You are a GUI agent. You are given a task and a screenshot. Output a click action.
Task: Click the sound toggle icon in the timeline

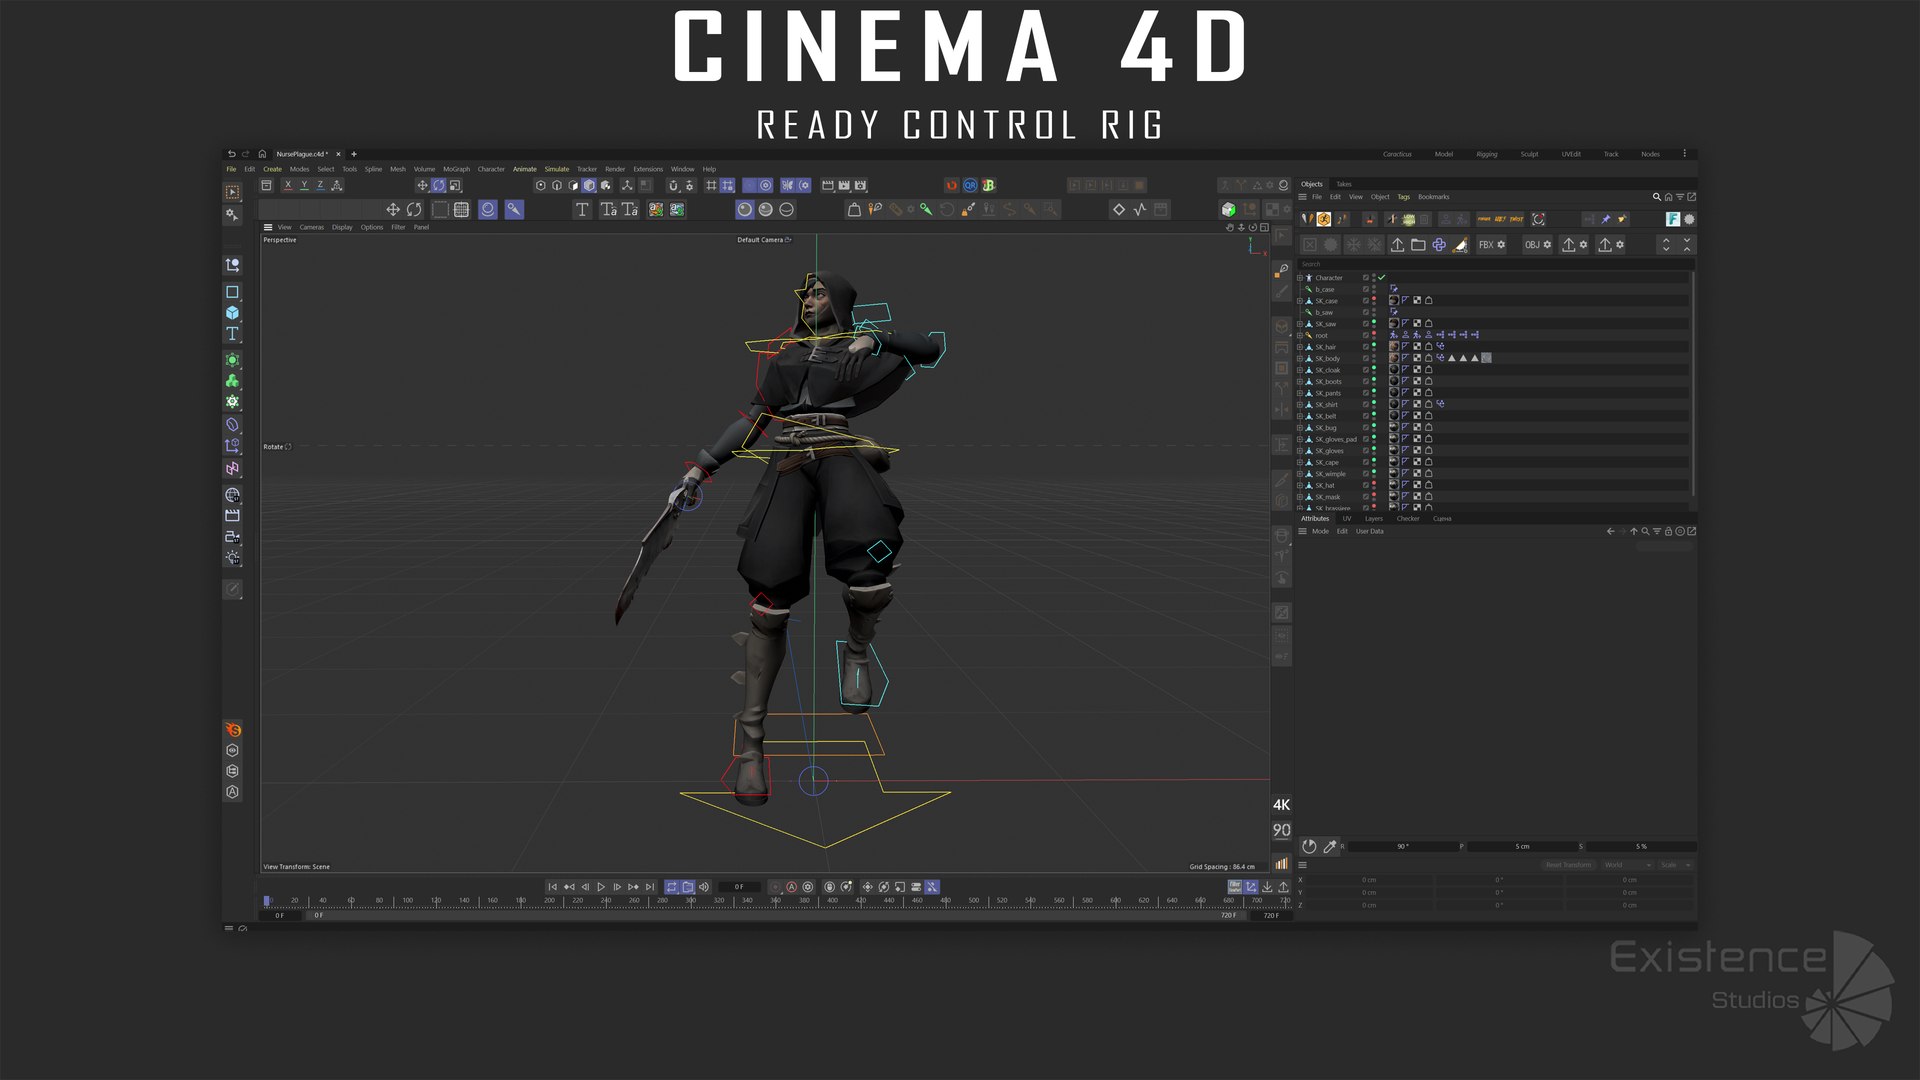tap(704, 887)
